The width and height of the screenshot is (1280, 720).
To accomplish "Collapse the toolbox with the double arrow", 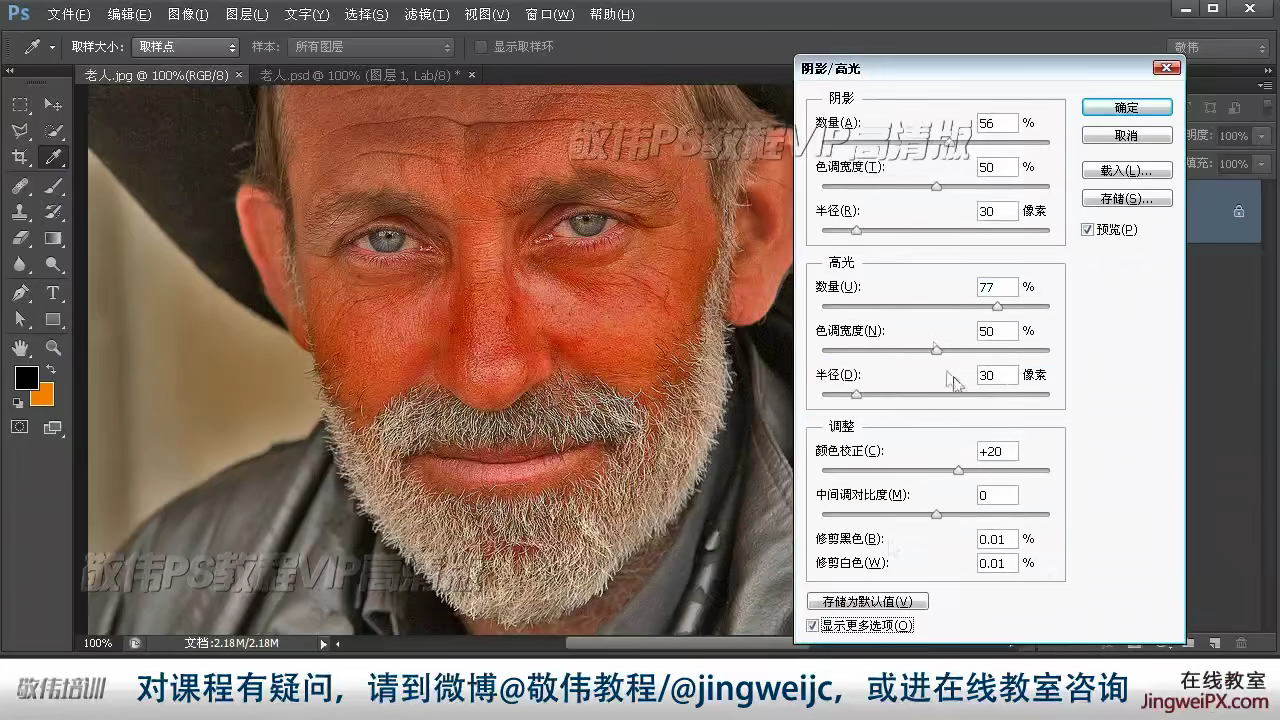I will (x=11, y=71).
